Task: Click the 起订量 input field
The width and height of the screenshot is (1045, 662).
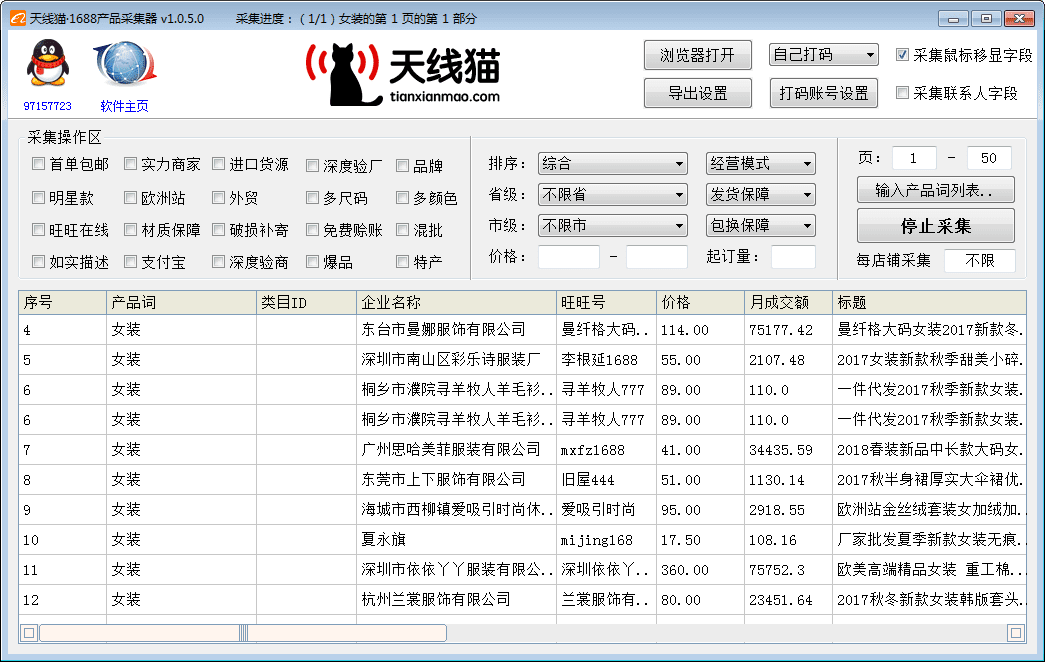Action: [793, 257]
